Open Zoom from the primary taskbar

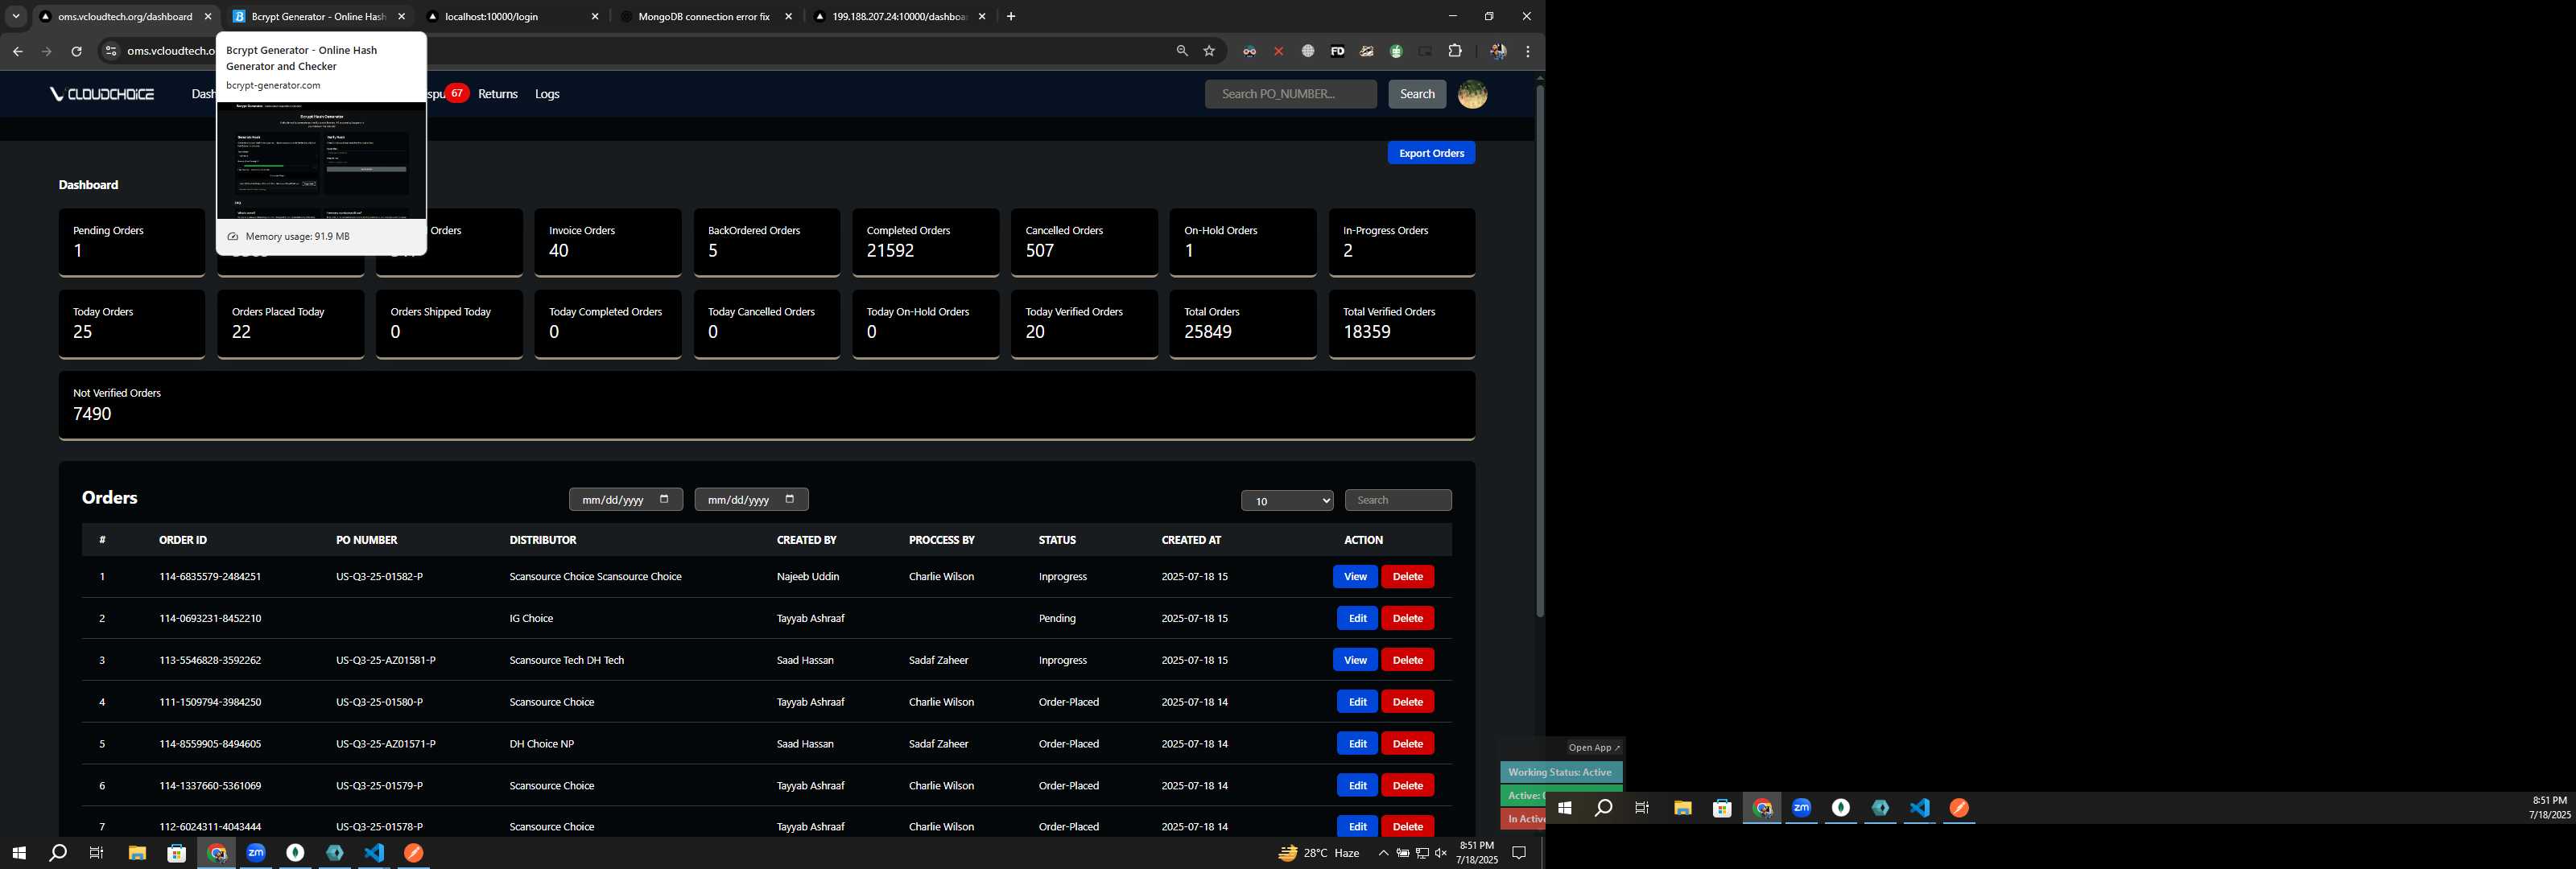click(x=256, y=853)
